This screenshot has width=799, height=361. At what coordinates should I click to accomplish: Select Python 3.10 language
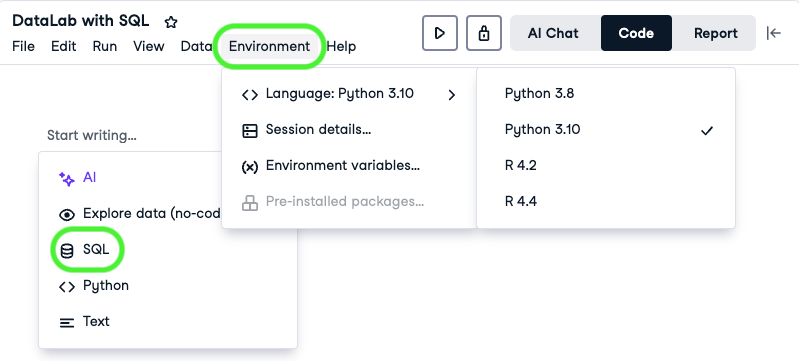tap(606, 130)
